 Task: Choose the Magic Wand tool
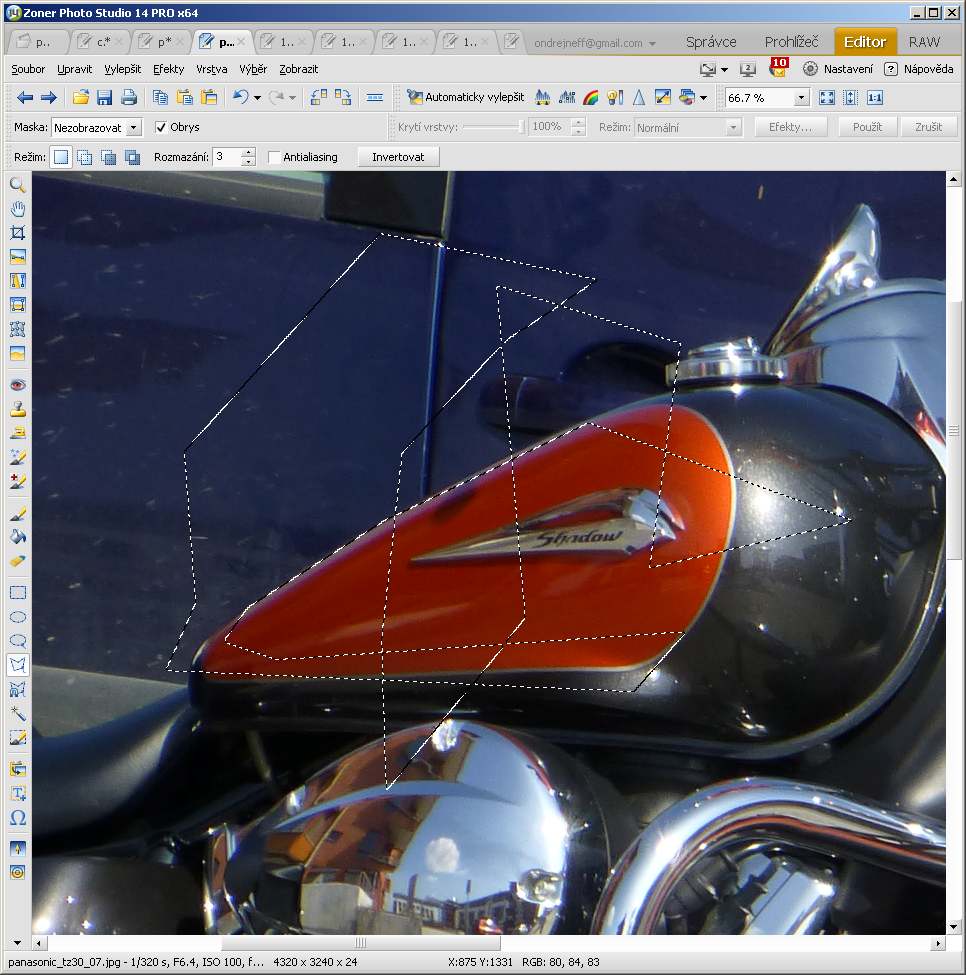[x=17, y=713]
